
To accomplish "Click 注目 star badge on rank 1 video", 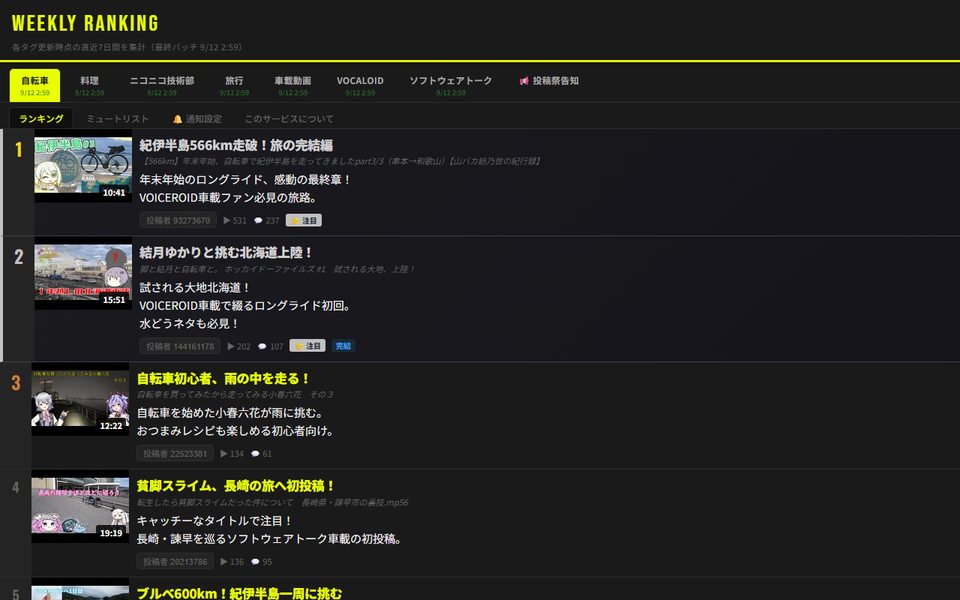I will coord(304,220).
